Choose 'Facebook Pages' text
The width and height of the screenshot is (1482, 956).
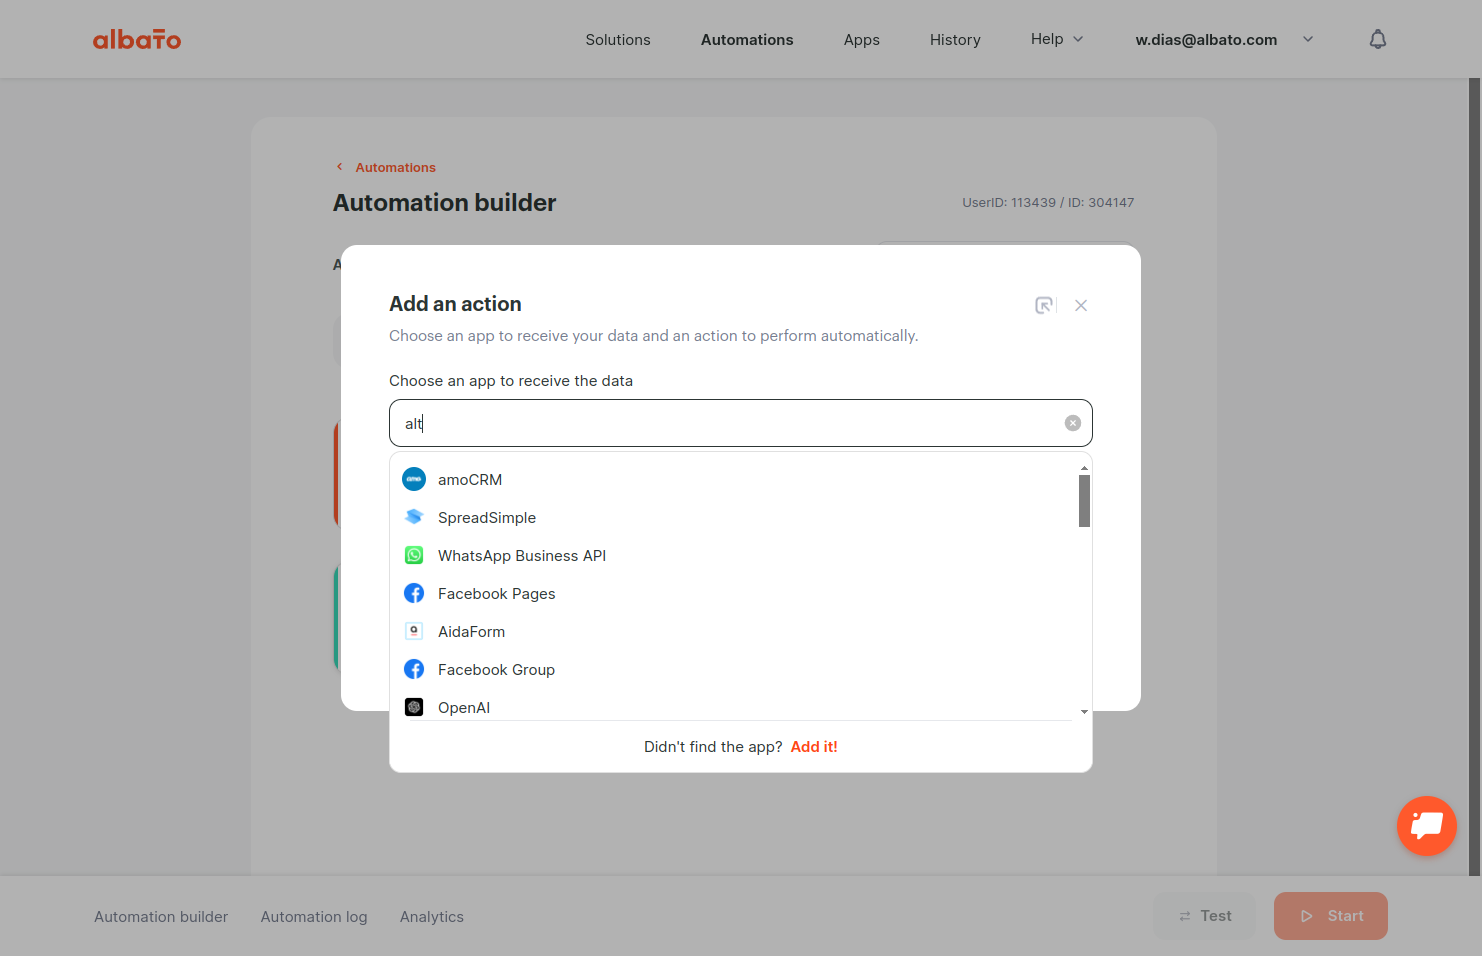pyautogui.click(x=497, y=594)
